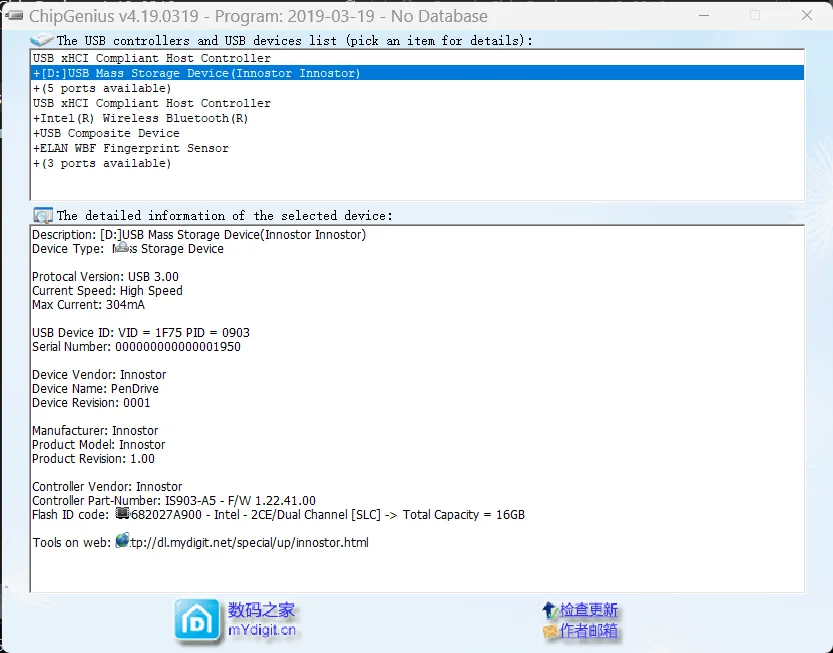Select the (5 ports available) row
The width and height of the screenshot is (833, 653).
pyautogui.click(x=417, y=88)
